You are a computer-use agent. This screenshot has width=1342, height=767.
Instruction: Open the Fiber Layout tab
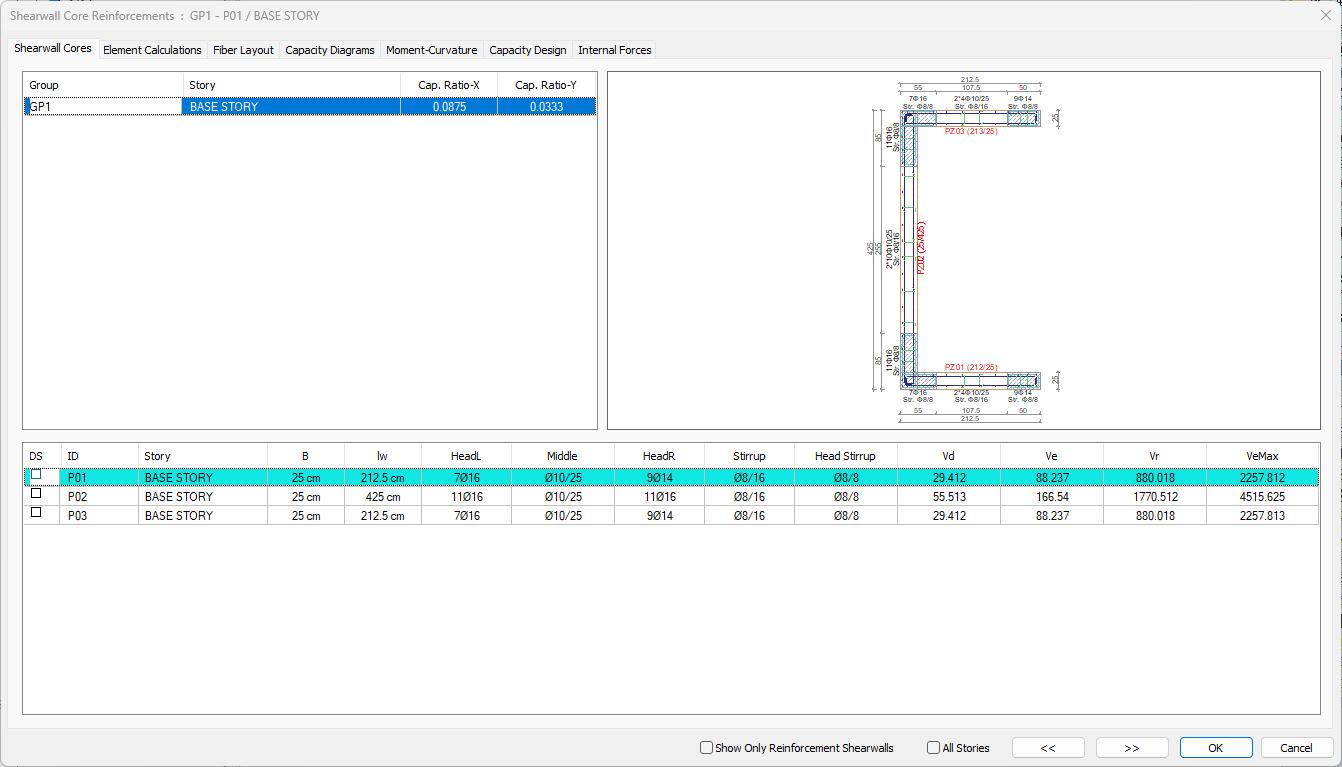tap(243, 50)
